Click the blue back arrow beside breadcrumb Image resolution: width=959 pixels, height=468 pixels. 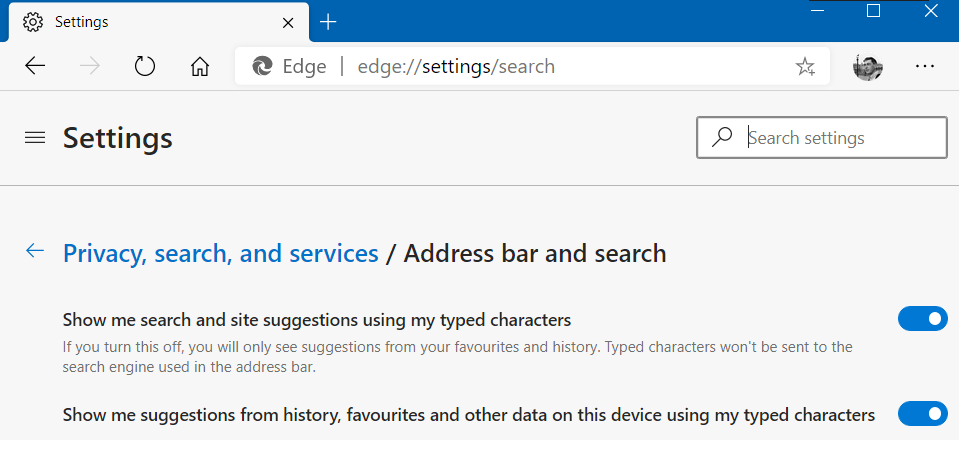tap(35, 250)
